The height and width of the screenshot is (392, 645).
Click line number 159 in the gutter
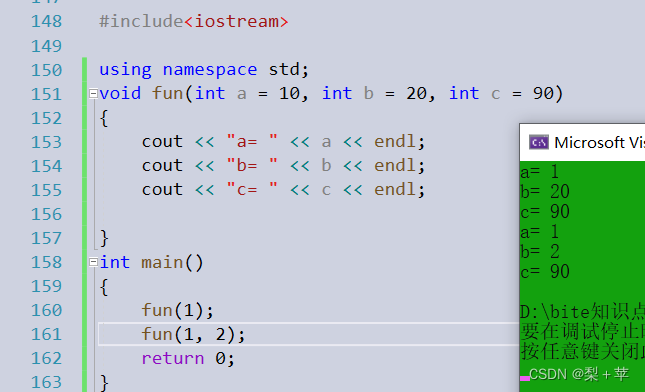point(46,286)
